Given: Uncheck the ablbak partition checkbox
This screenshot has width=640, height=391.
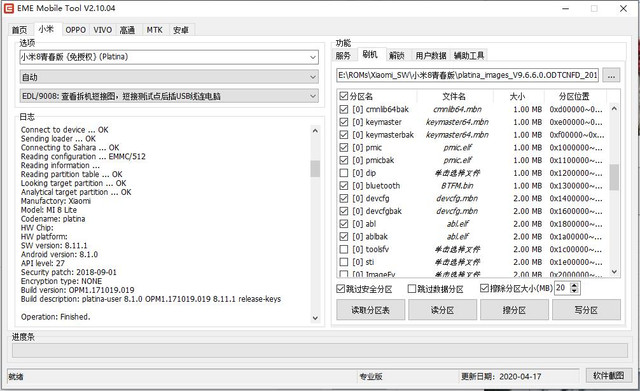Looking at the screenshot, I should 344,236.
